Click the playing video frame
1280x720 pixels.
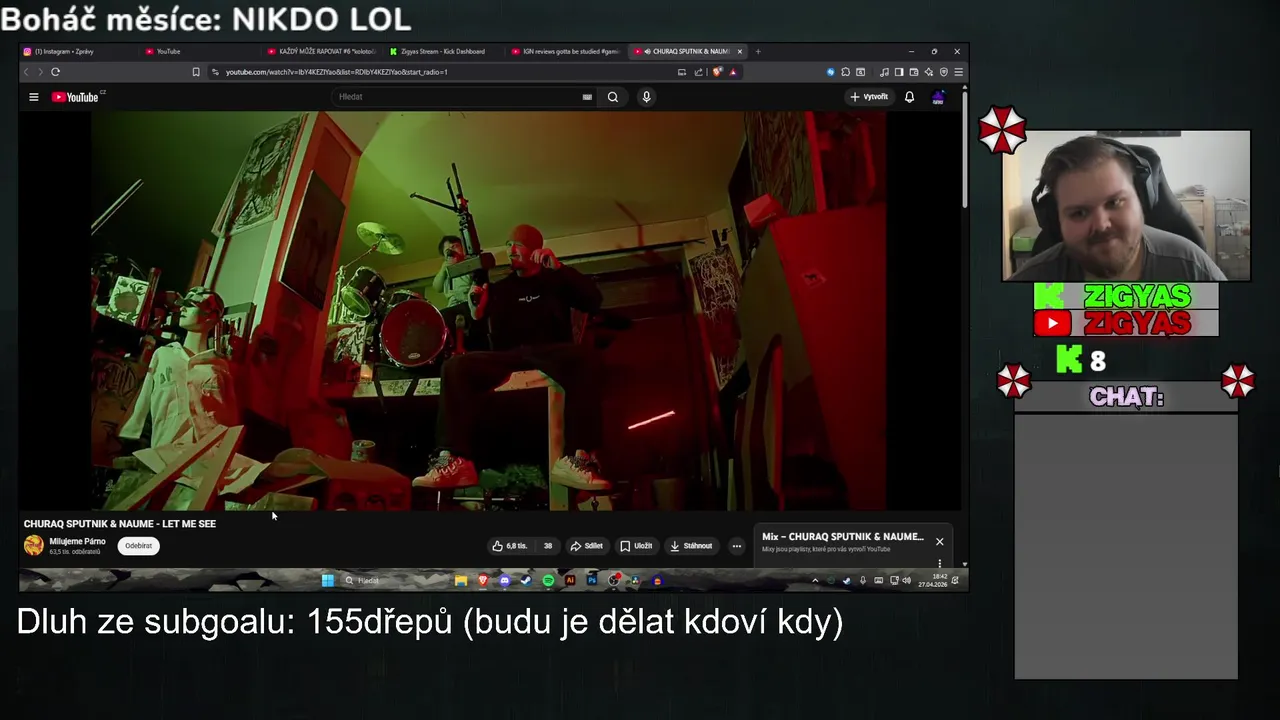488,310
